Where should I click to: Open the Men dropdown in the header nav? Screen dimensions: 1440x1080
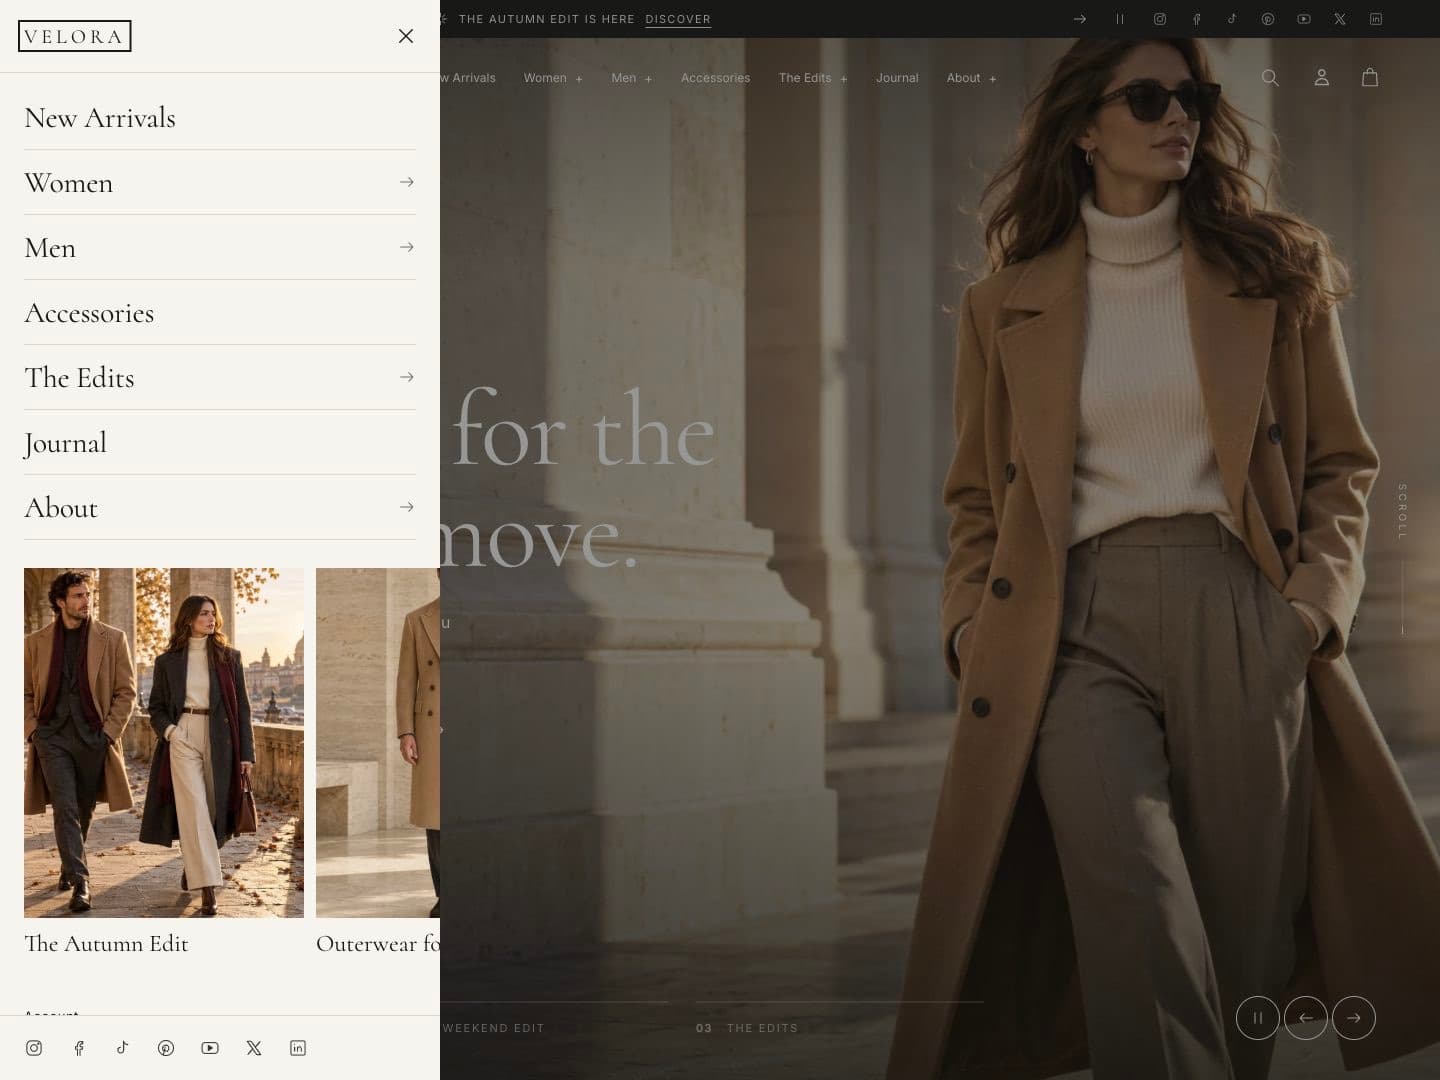(x=632, y=78)
